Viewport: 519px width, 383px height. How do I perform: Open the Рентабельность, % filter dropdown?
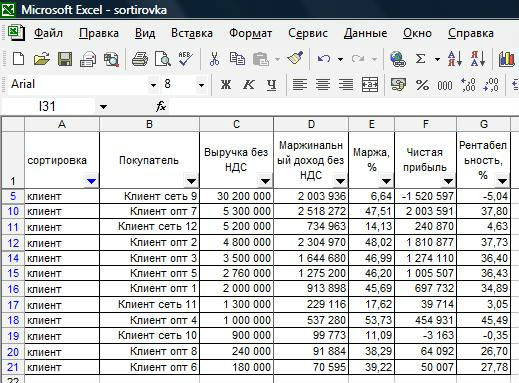502,181
